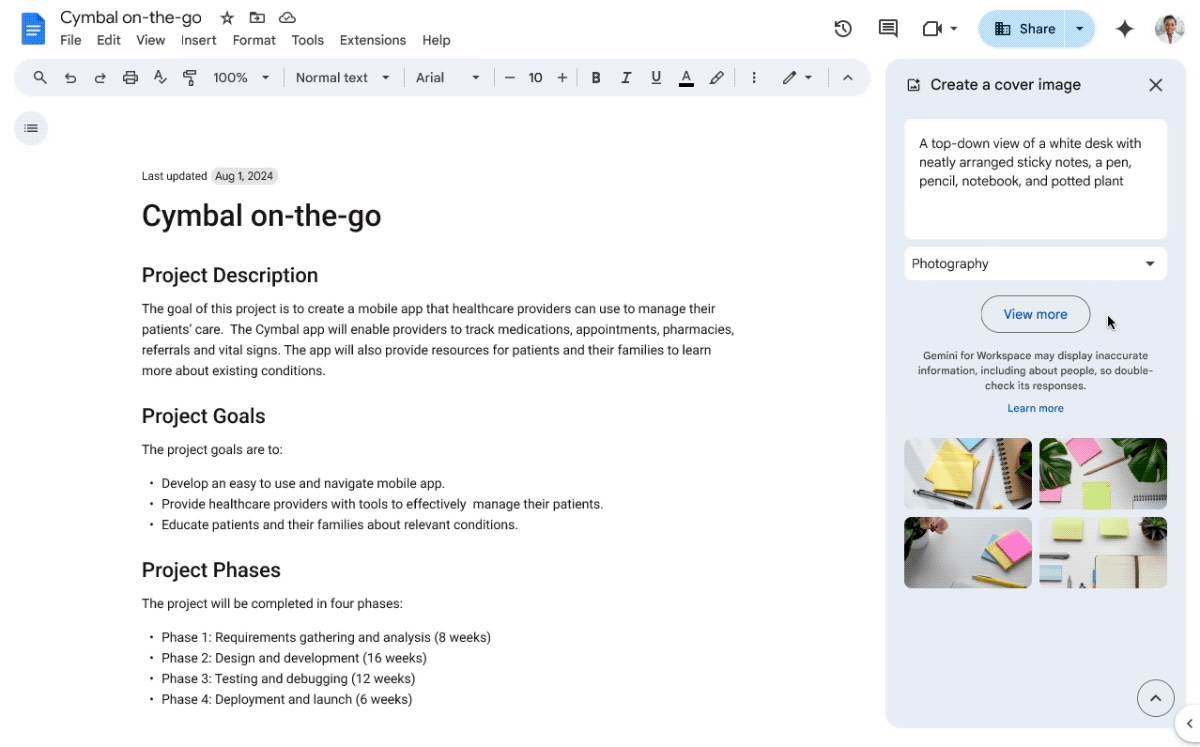Open the Photography style dropdown
Screen dimensions: 1200x747
pos(1035,263)
